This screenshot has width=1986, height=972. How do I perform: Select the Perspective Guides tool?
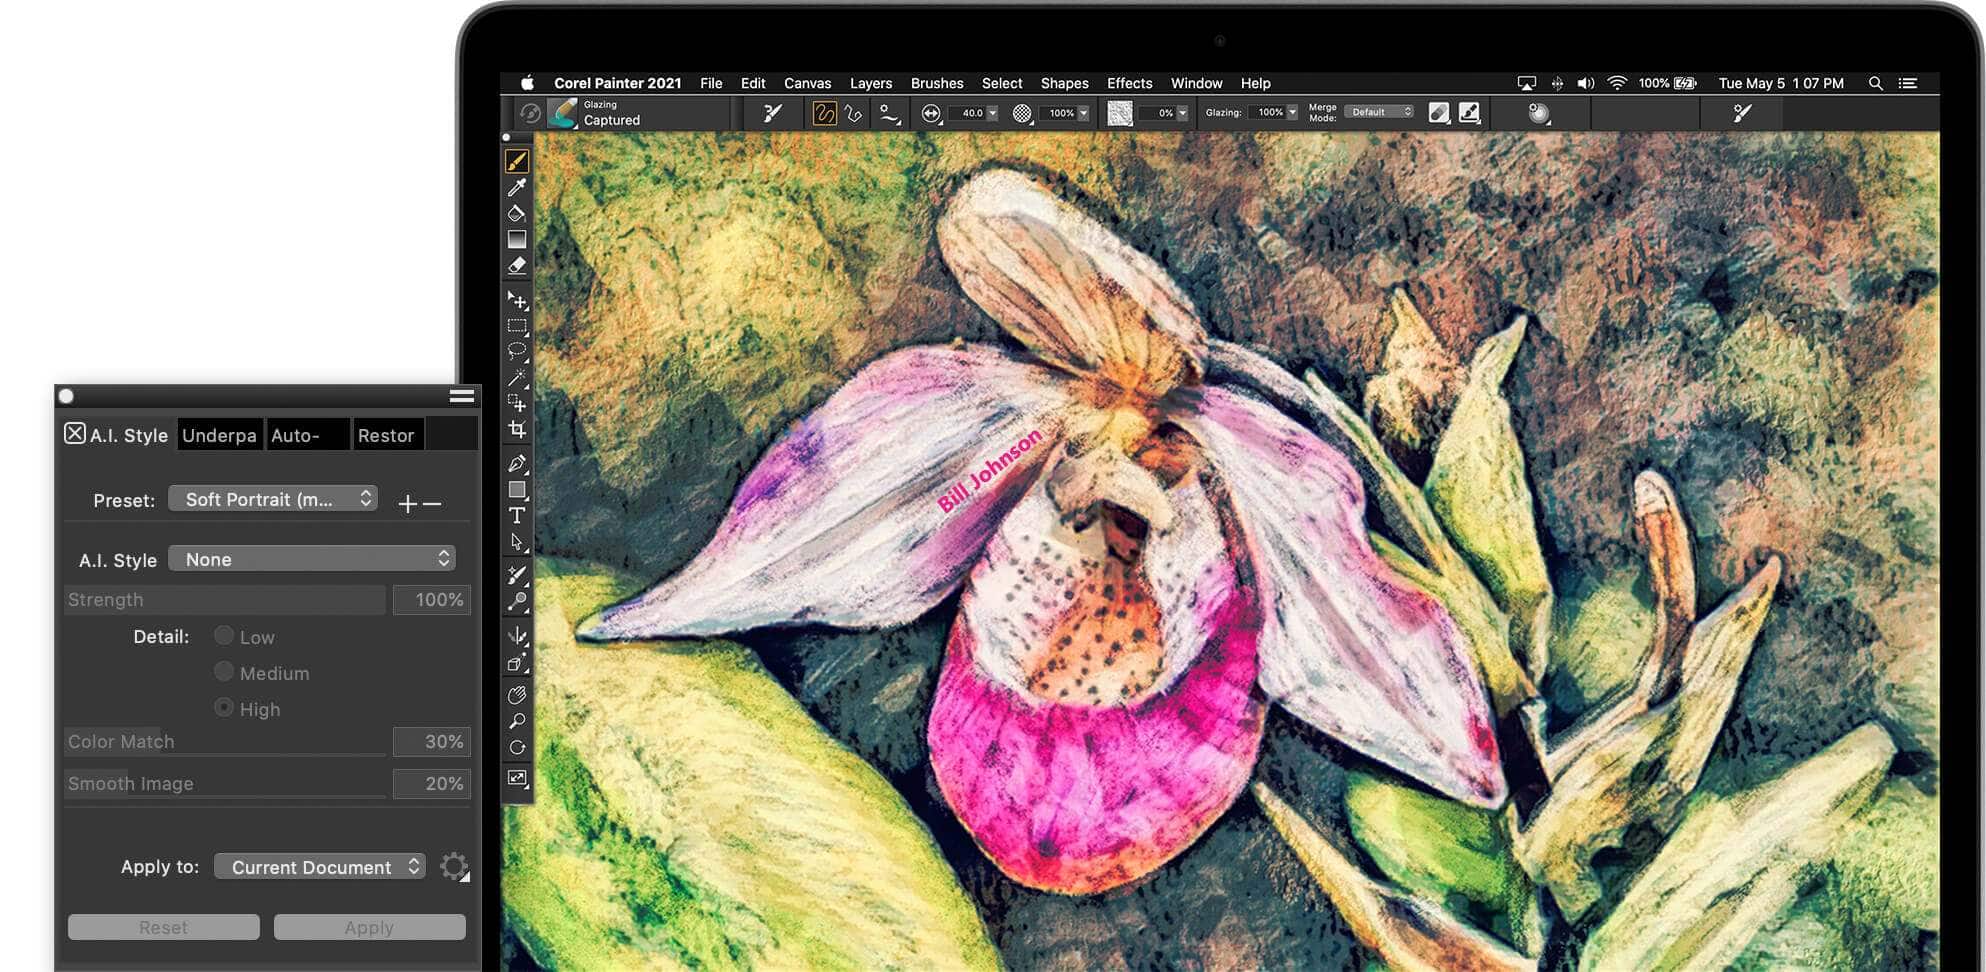pyautogui.click(x=517, y=662)
